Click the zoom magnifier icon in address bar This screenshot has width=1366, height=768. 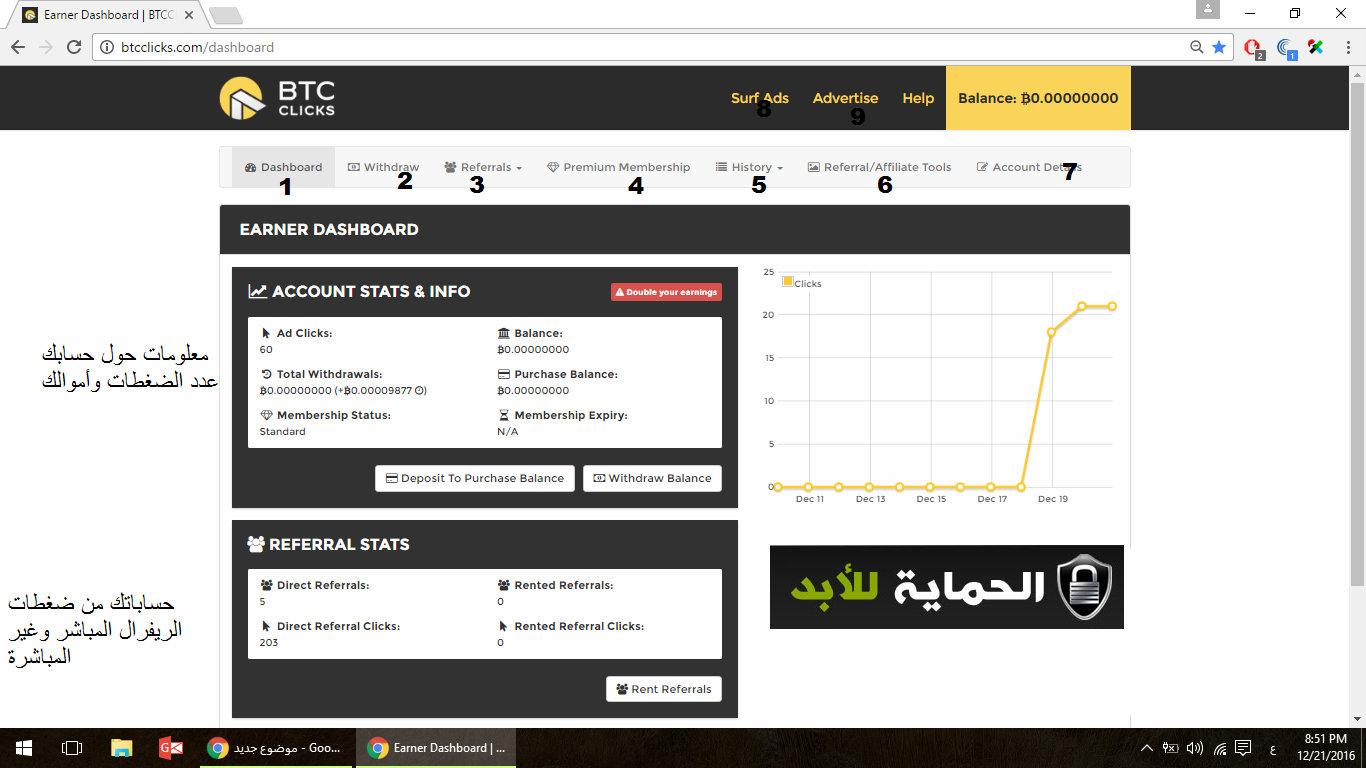point(1197,47)
